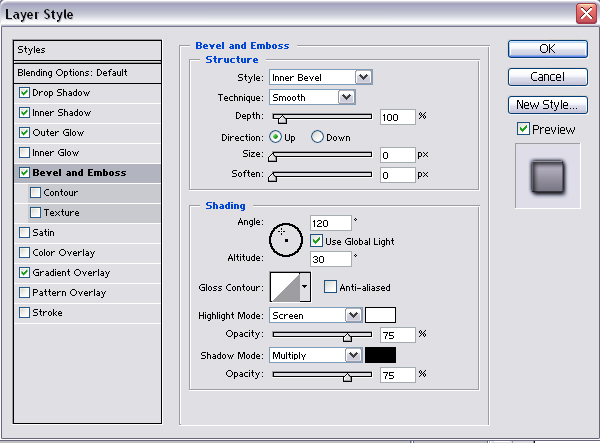
Task: Click the style preview thumbnail
Action: 547,176
